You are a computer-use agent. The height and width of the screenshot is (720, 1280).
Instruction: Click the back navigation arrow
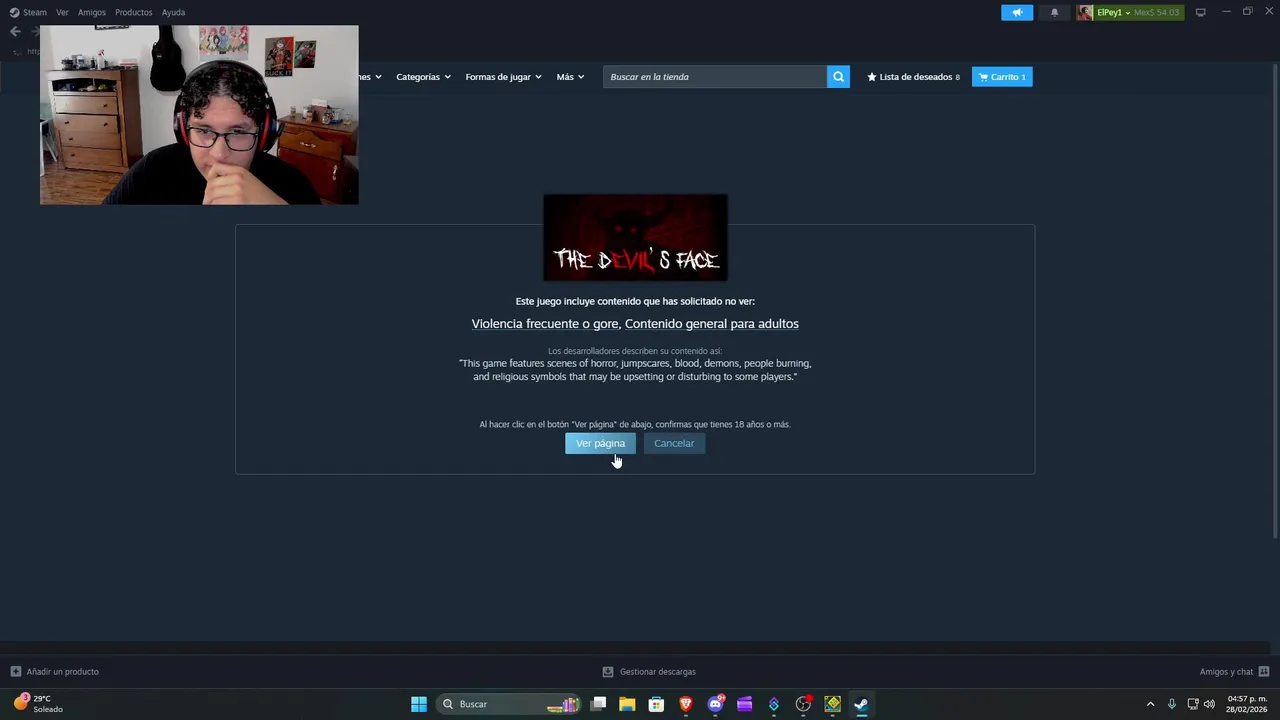15,31
